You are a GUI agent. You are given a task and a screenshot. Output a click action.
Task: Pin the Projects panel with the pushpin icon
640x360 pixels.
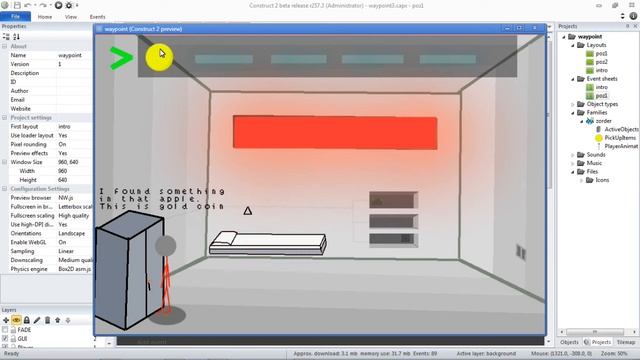click(627, 26)
